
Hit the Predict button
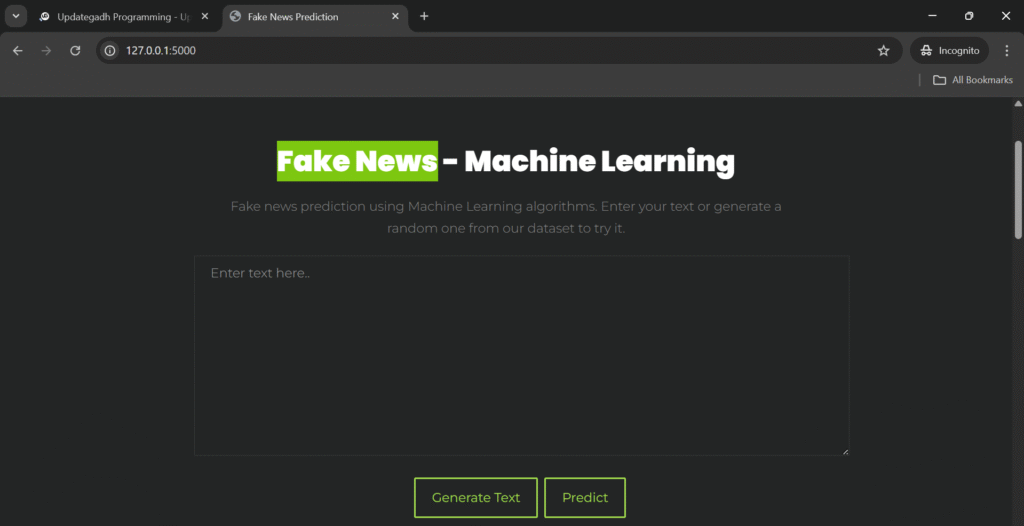pos(585,497)
